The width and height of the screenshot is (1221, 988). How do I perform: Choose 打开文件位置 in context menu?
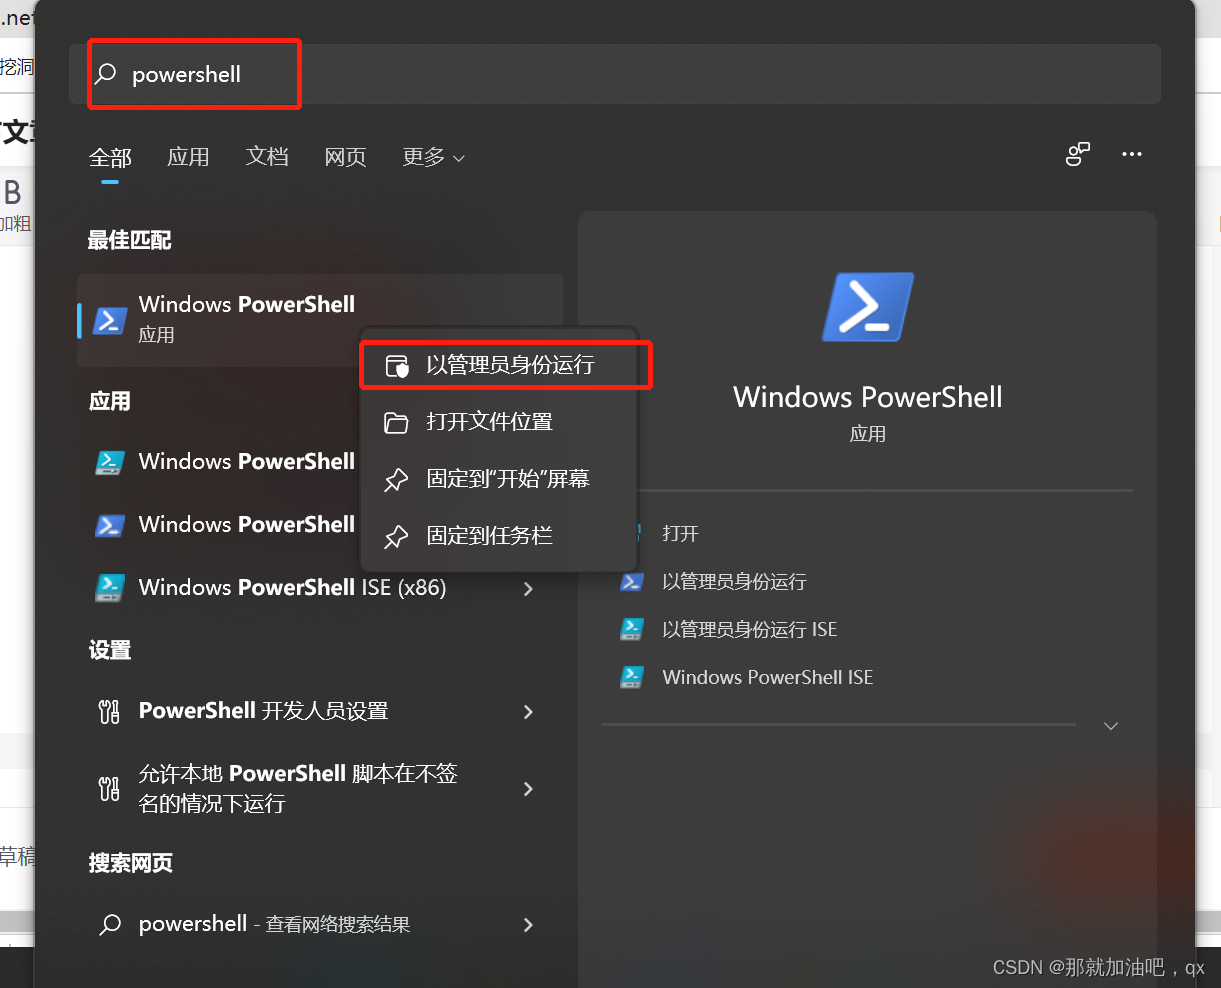coord(498,422)
